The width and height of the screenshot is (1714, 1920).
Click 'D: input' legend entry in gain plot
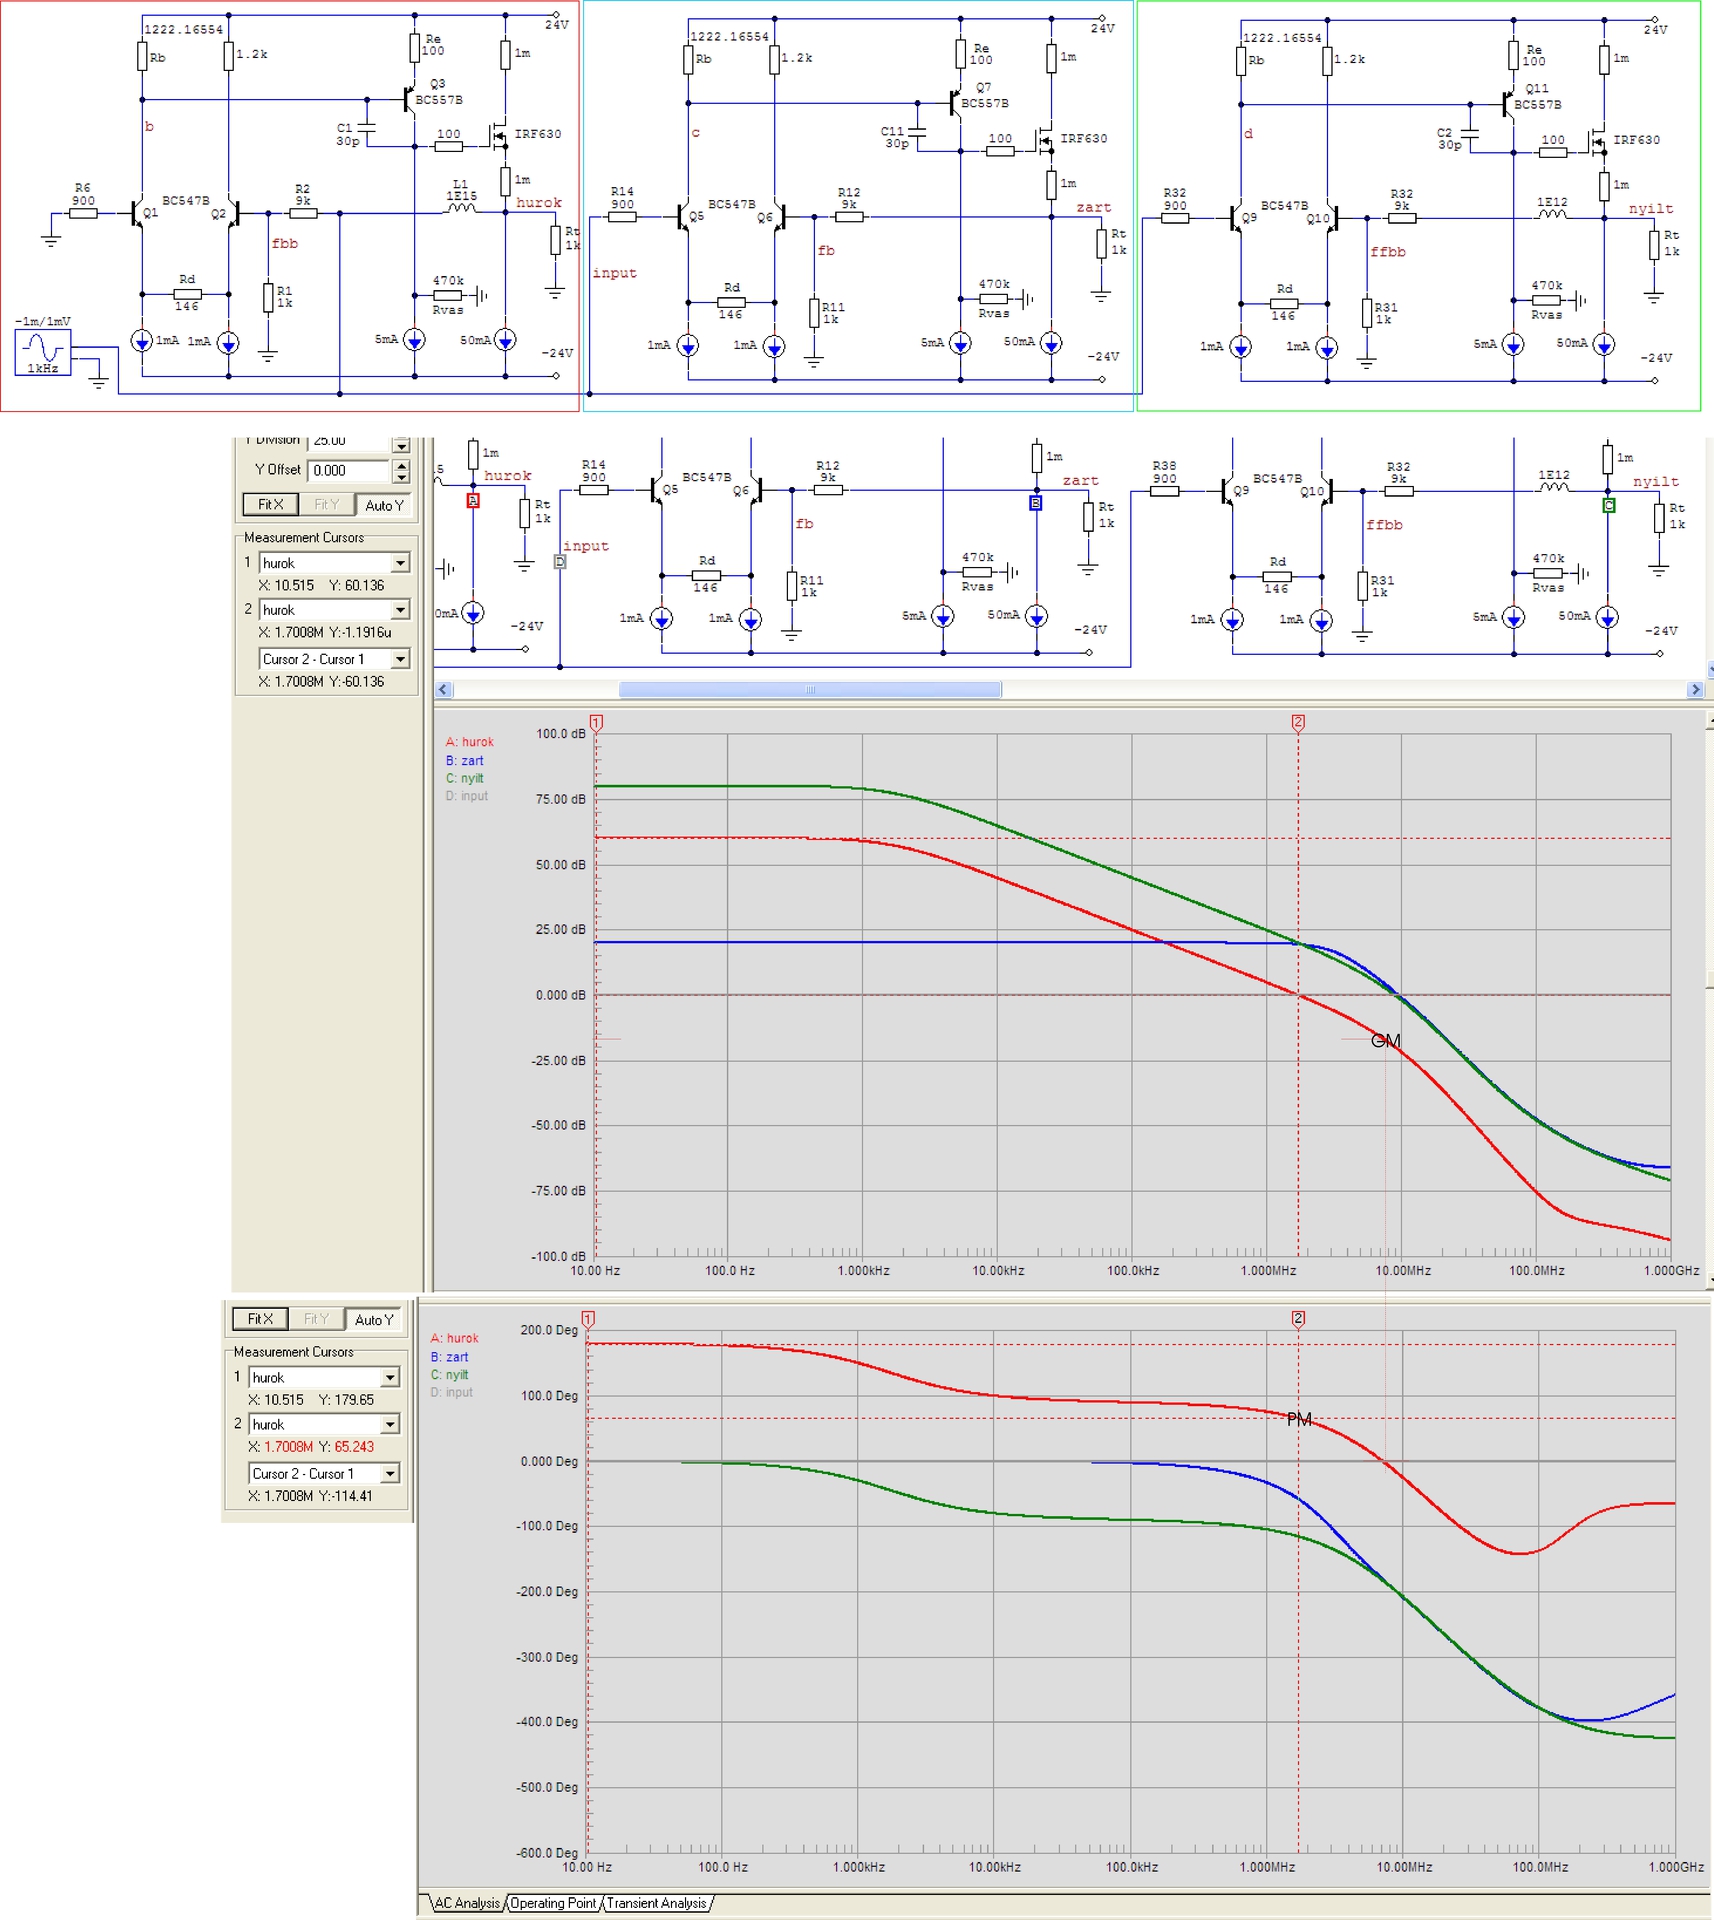(x=467, y=796)
